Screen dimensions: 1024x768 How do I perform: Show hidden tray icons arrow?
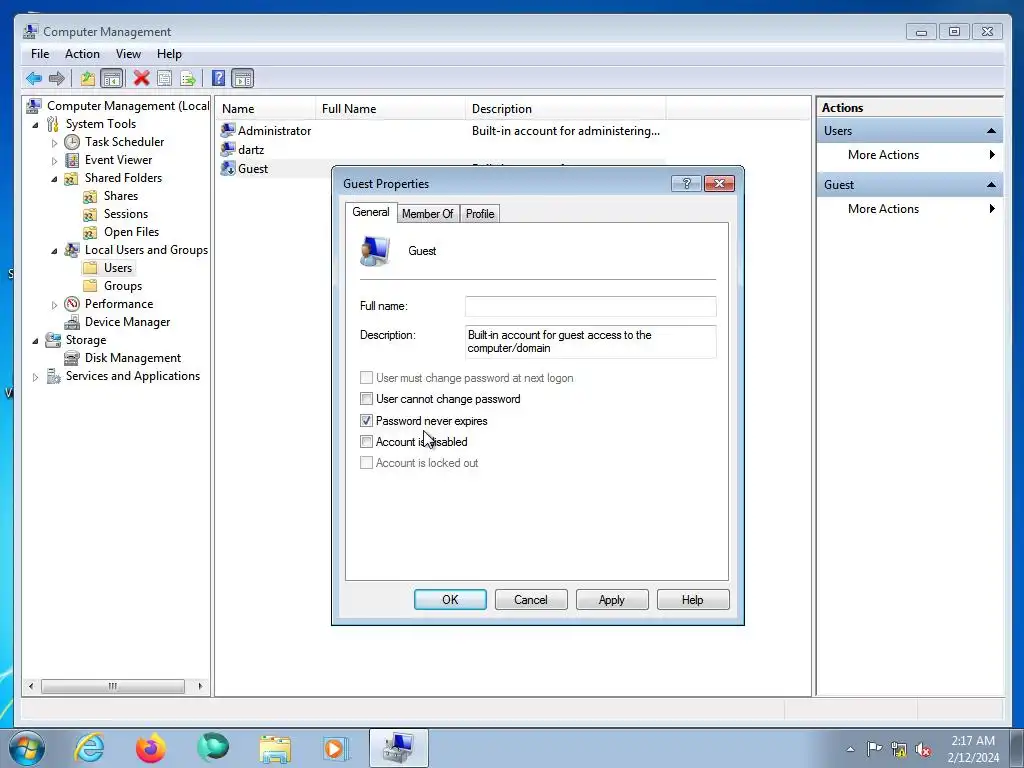click(x=850, y=749)
